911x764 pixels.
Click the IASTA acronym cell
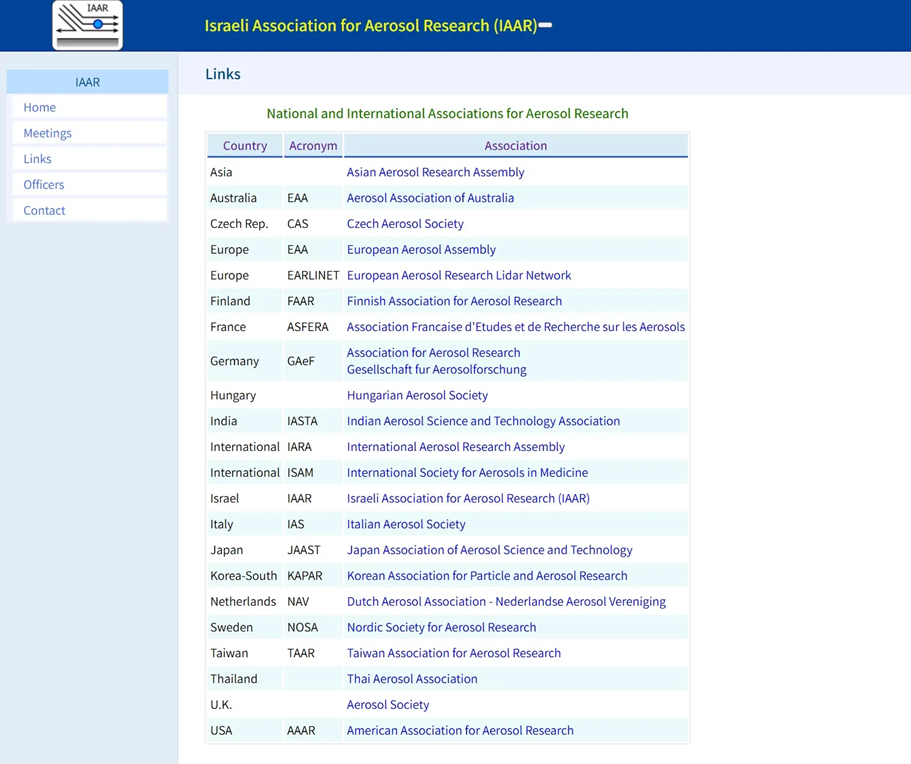tap(313, 421)
